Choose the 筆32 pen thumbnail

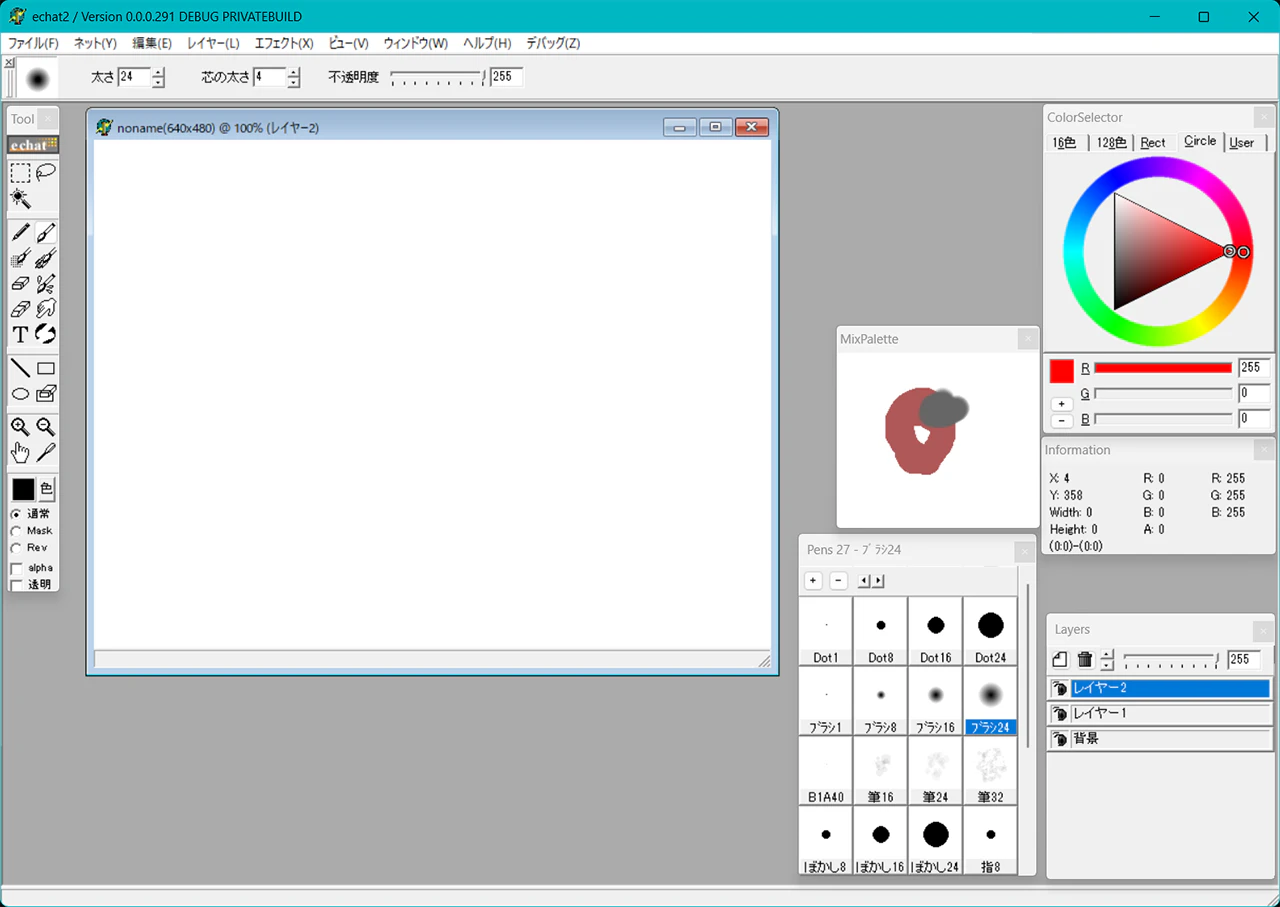pyautogui.click(x=991, y=771)
